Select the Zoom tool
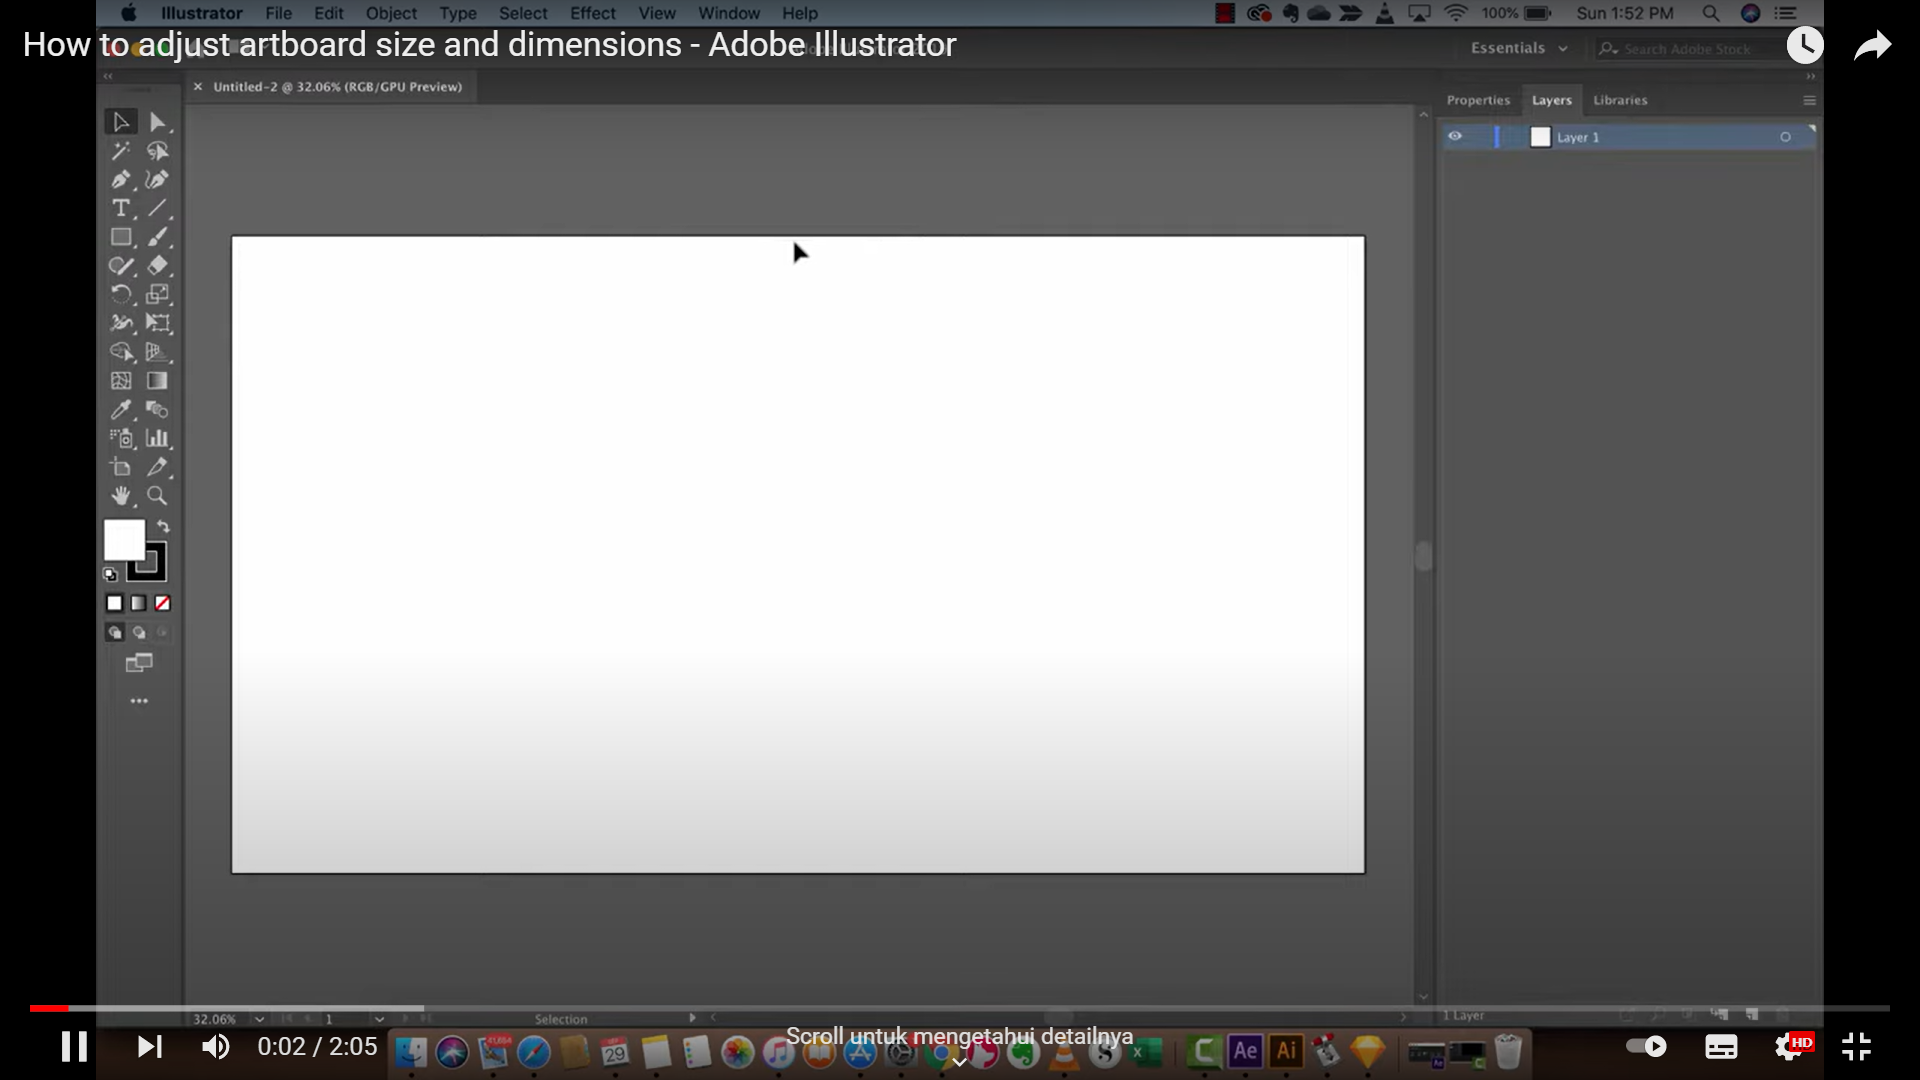 tap(157, 495)
